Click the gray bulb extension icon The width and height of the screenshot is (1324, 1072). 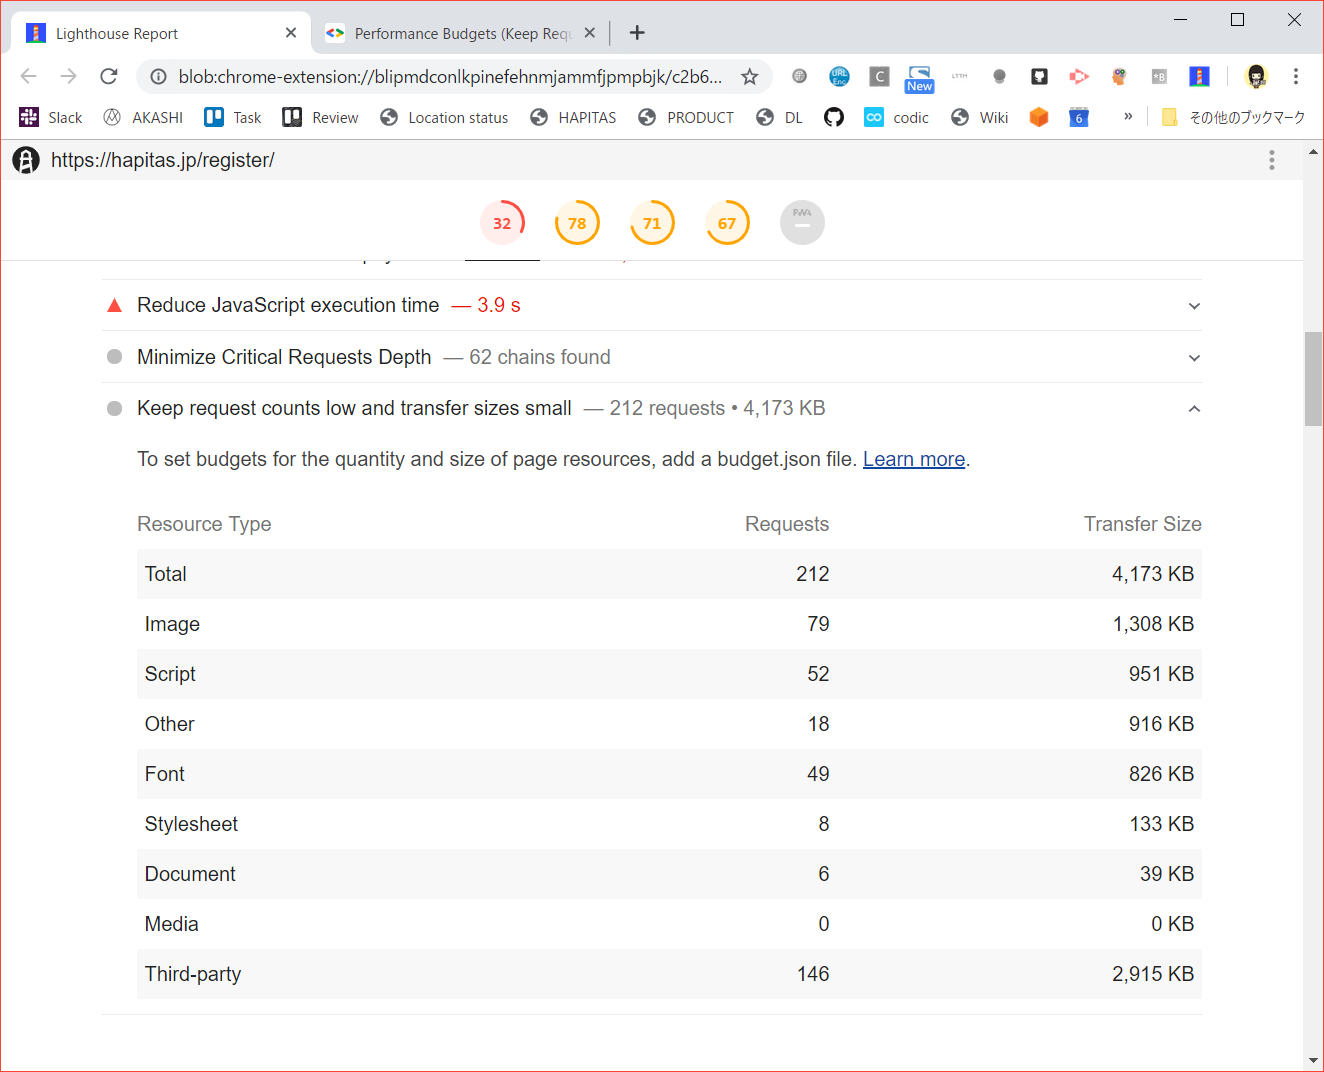click(x=999, y=77)
